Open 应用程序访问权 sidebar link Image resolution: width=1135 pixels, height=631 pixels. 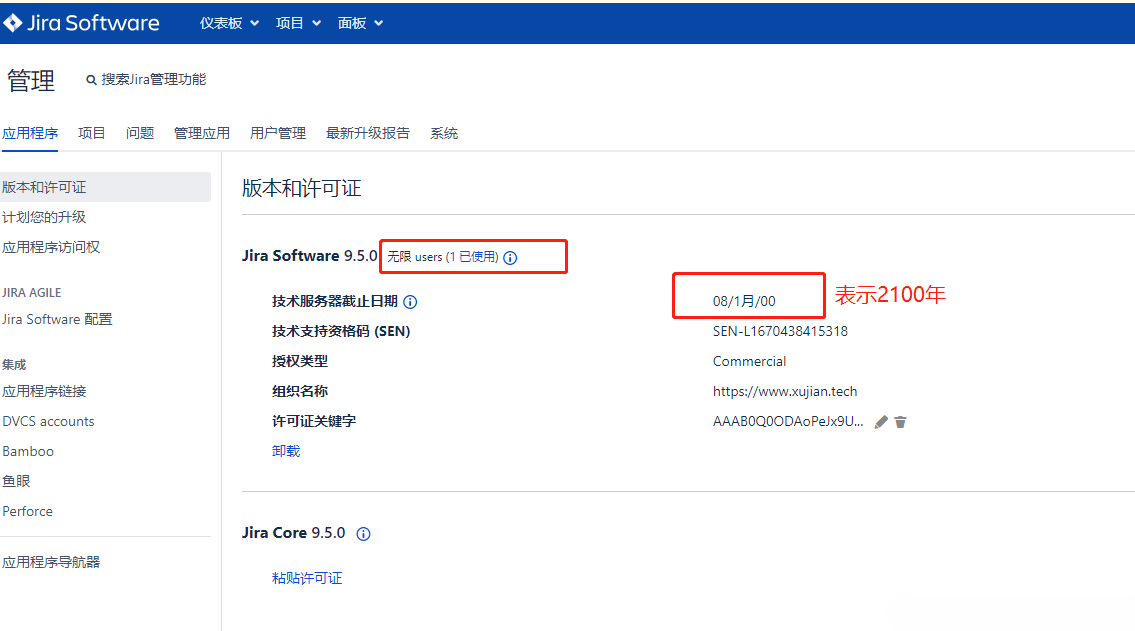click(x=51, y=247)
